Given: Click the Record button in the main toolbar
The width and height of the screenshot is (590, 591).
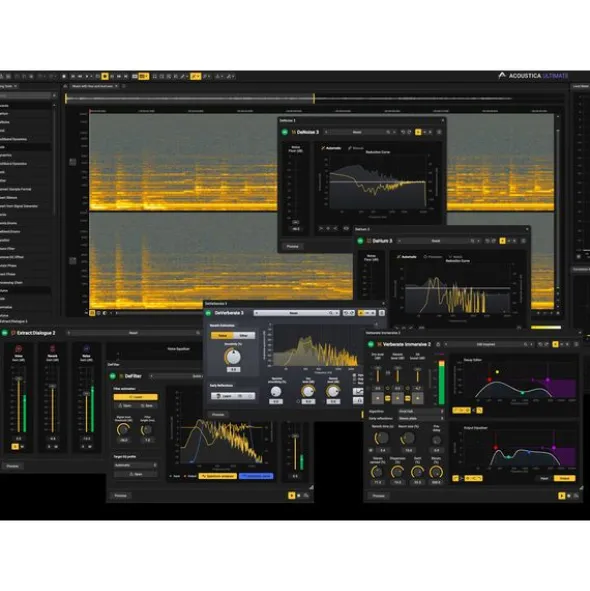Looking at the screenshot, I should point(64,77).
